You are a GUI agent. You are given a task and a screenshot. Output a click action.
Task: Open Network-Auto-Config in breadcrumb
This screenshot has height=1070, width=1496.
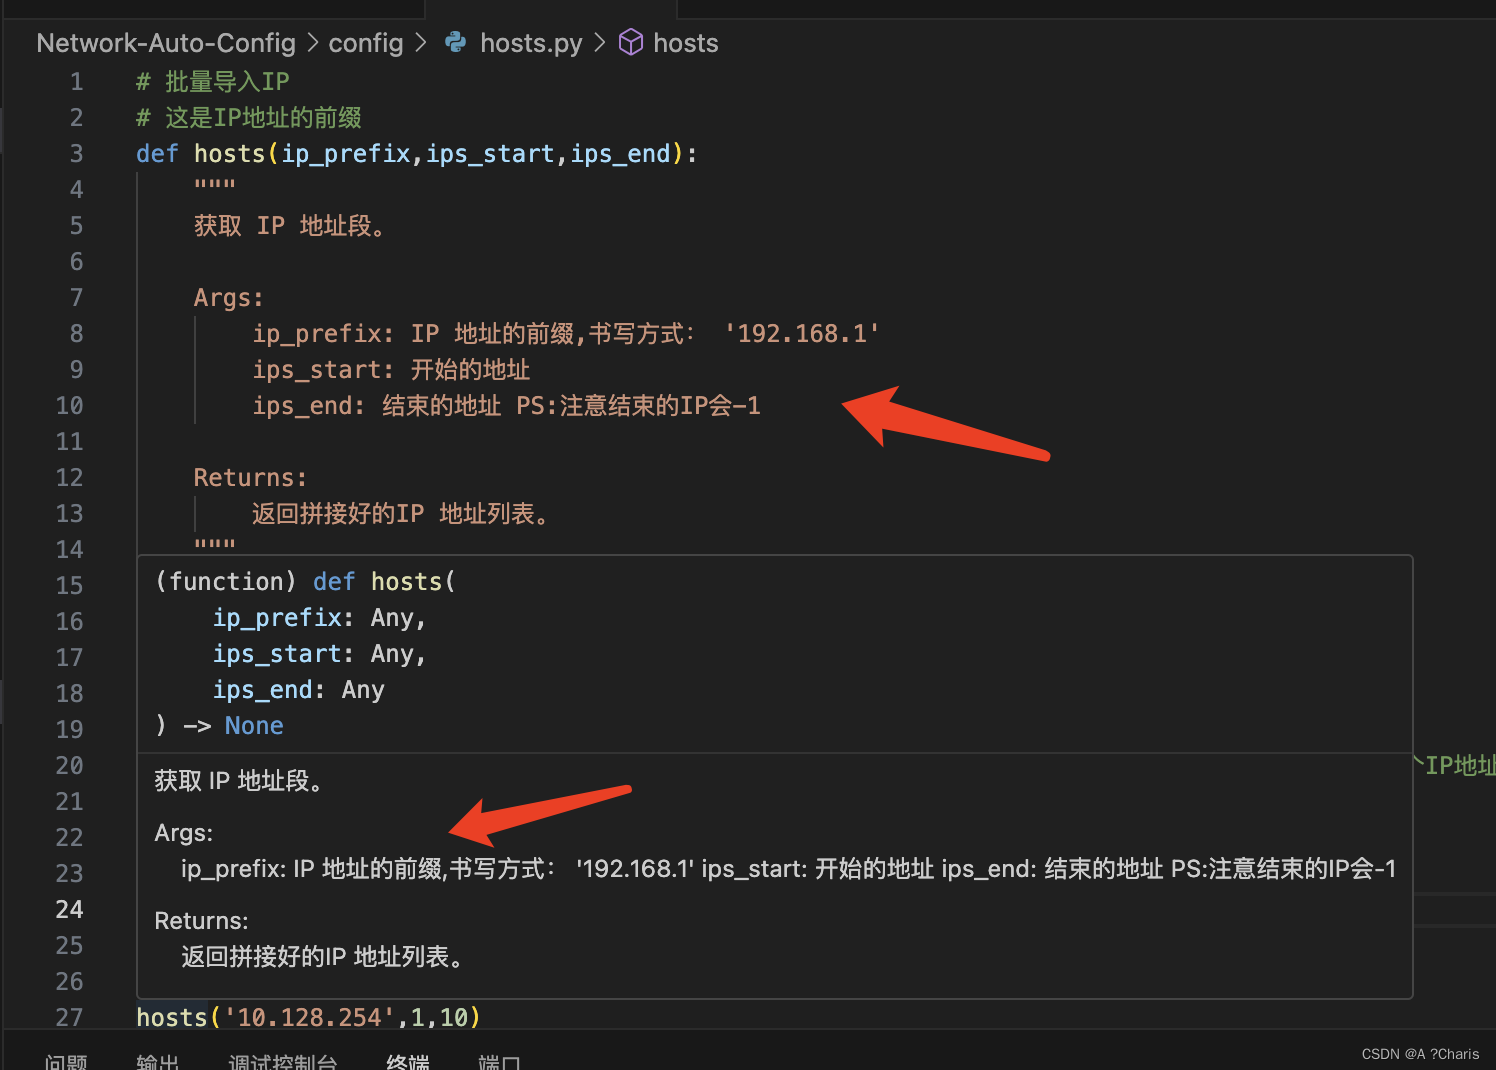point(166,43)
